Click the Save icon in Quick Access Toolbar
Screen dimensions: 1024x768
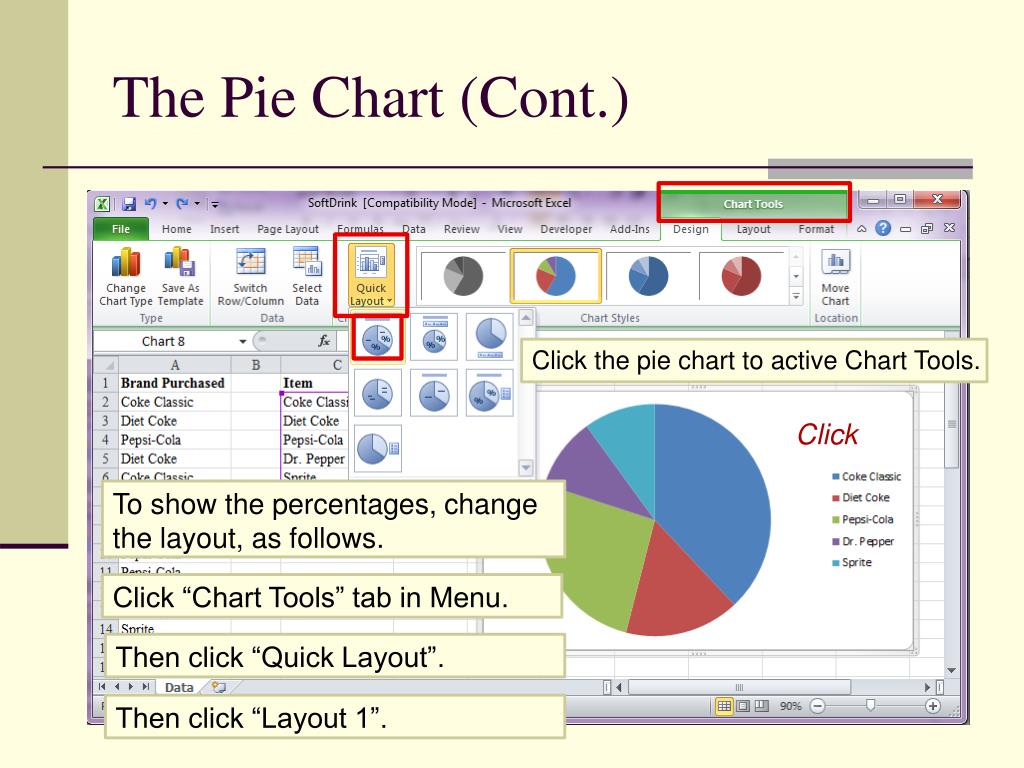pos(129,204)
